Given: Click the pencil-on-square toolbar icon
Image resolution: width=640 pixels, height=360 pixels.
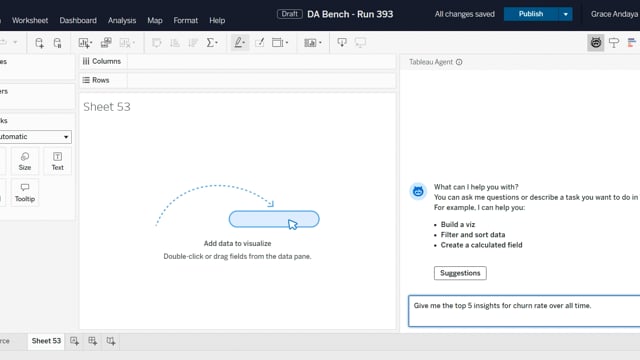Looking at the screenshot, I should (260, 42).
